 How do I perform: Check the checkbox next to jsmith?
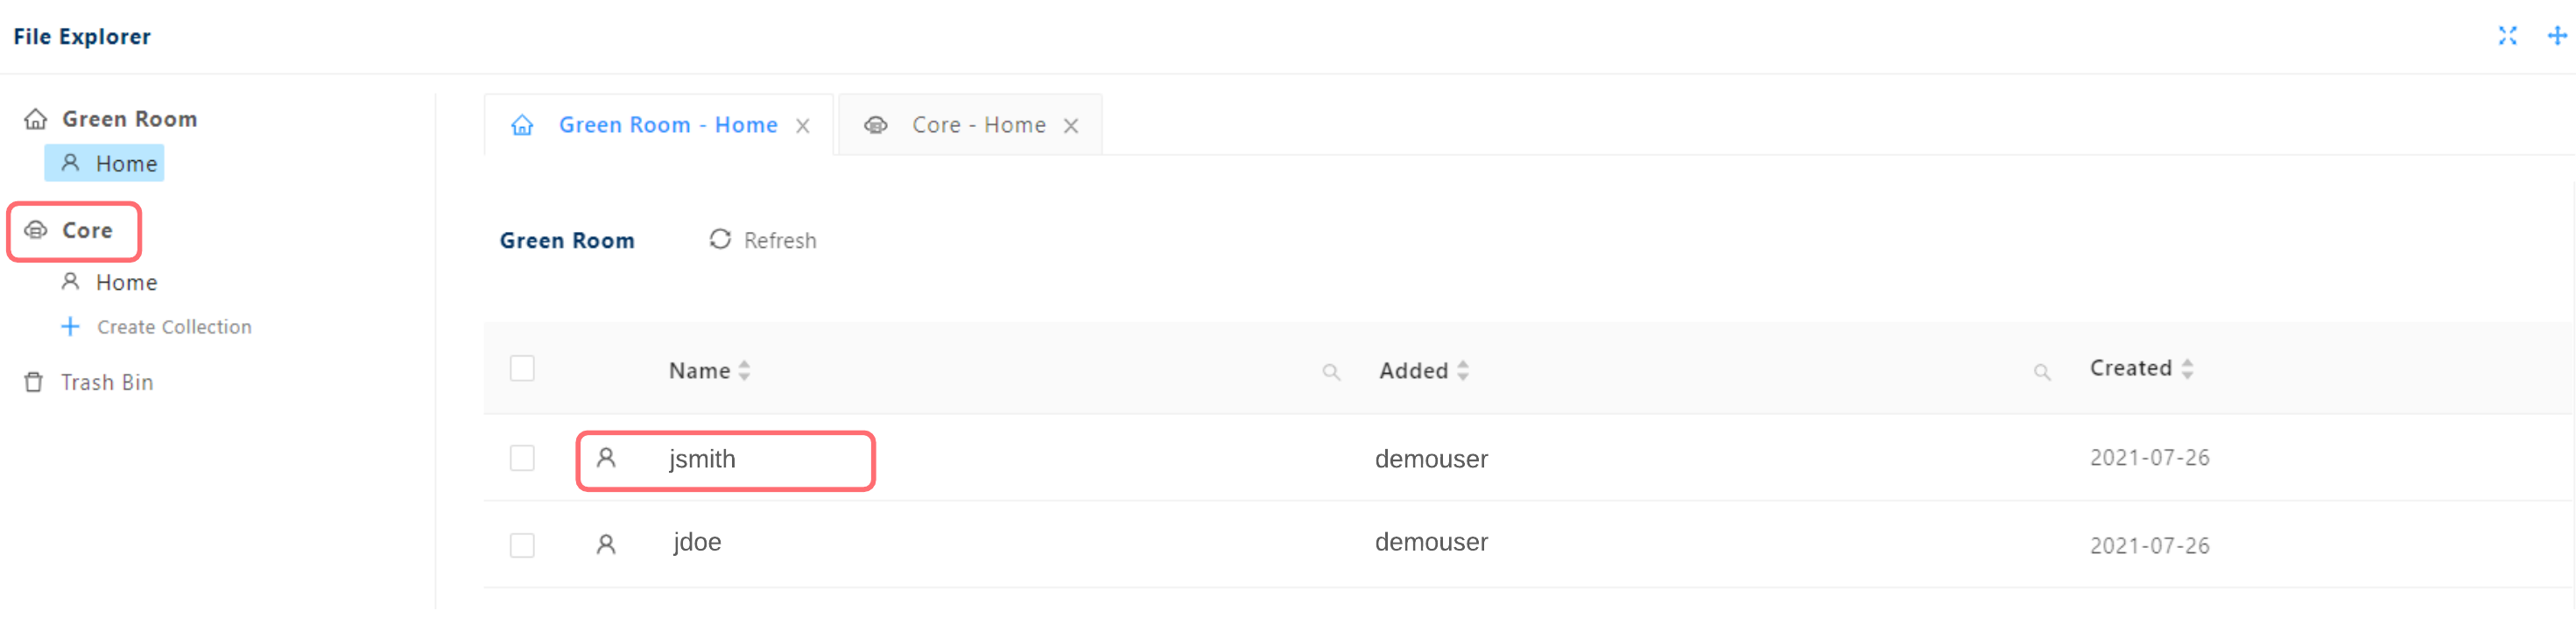coord(522,458)
